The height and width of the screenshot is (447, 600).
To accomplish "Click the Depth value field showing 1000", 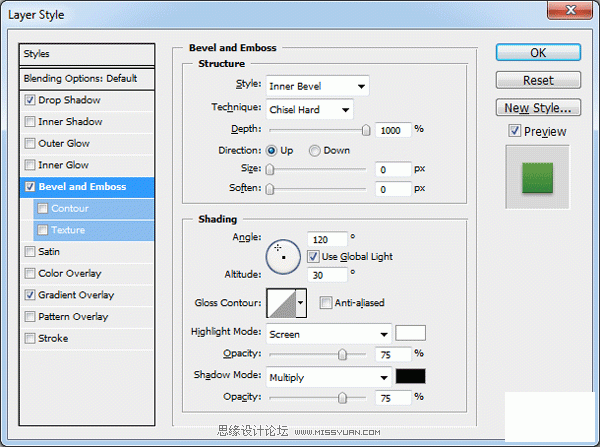I will 393,131.
